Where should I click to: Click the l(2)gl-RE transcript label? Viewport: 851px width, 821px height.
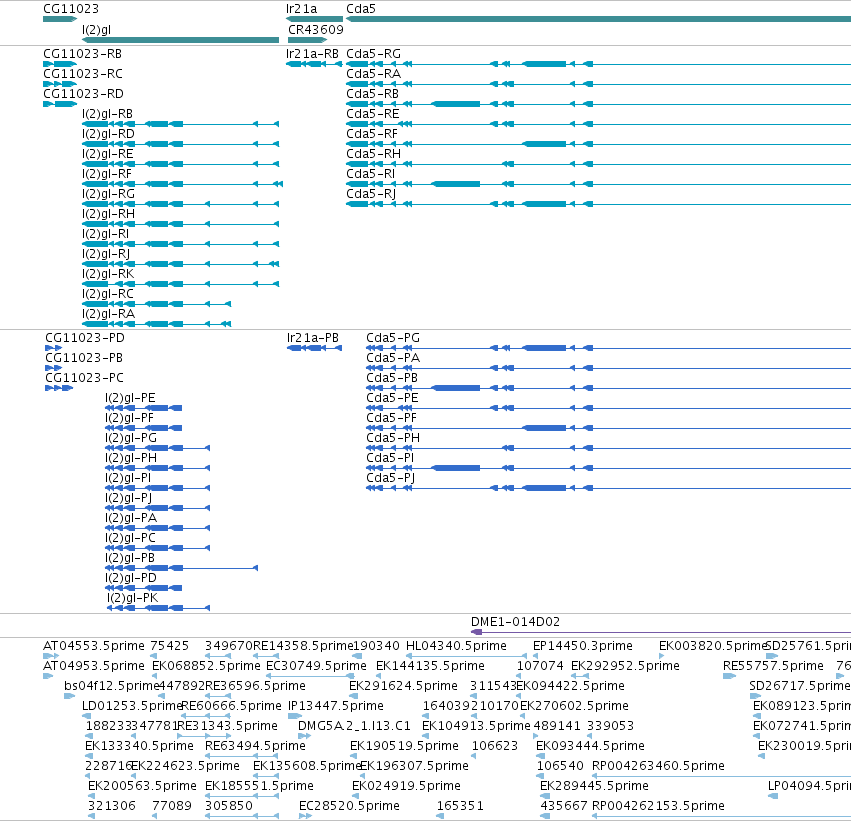(x=107, y=154)
